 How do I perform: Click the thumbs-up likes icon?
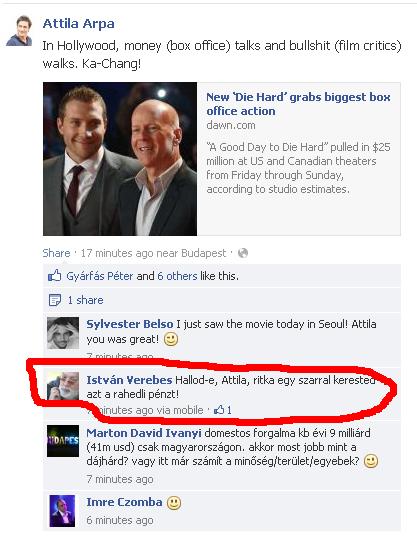[x=55, y=276]
